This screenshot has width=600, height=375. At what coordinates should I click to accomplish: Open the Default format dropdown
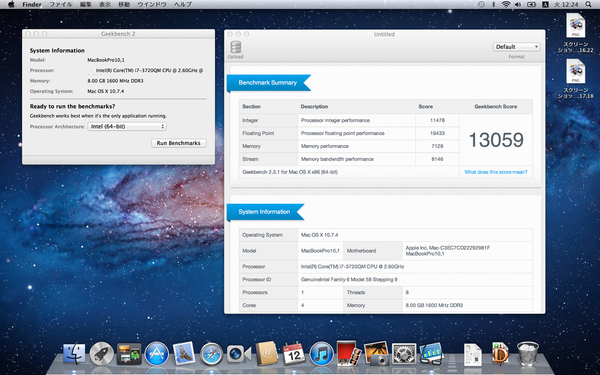click(516, 47)
